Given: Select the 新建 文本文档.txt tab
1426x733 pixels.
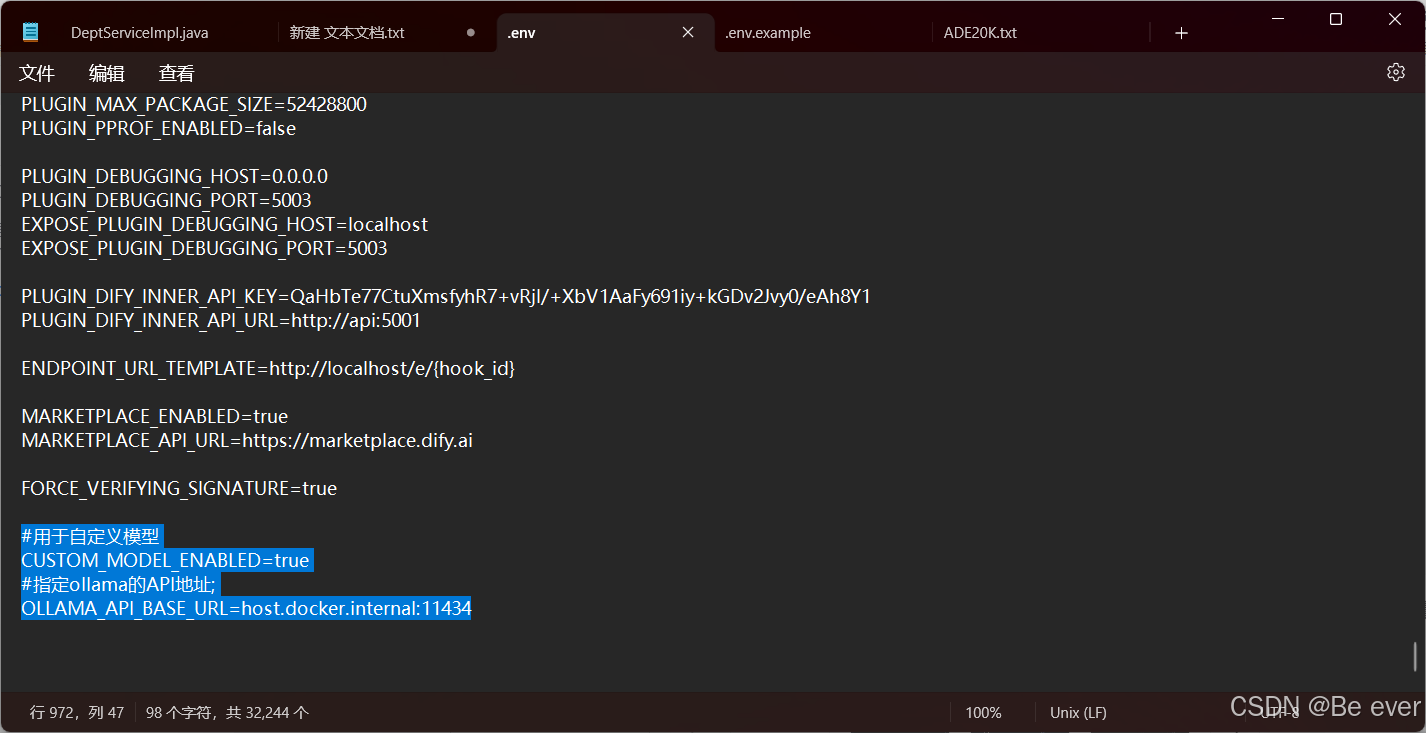Looking at the screenshot, I should click(x=345, y=32).
